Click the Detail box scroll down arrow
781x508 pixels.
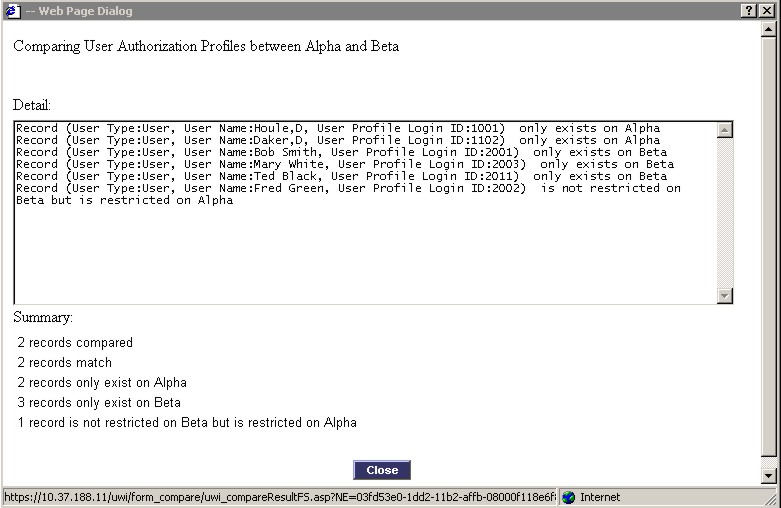725,295
